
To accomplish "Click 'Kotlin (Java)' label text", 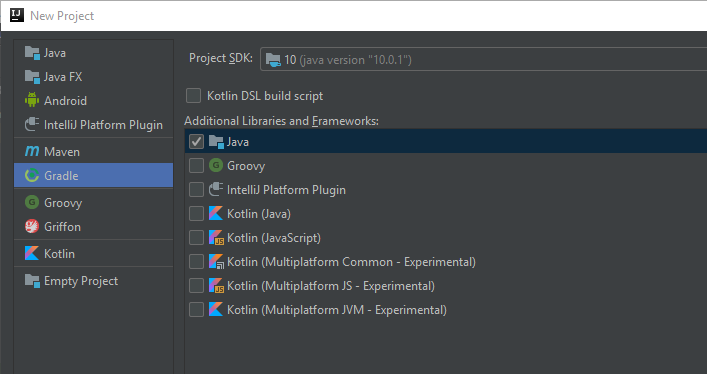I will point(259,214).
